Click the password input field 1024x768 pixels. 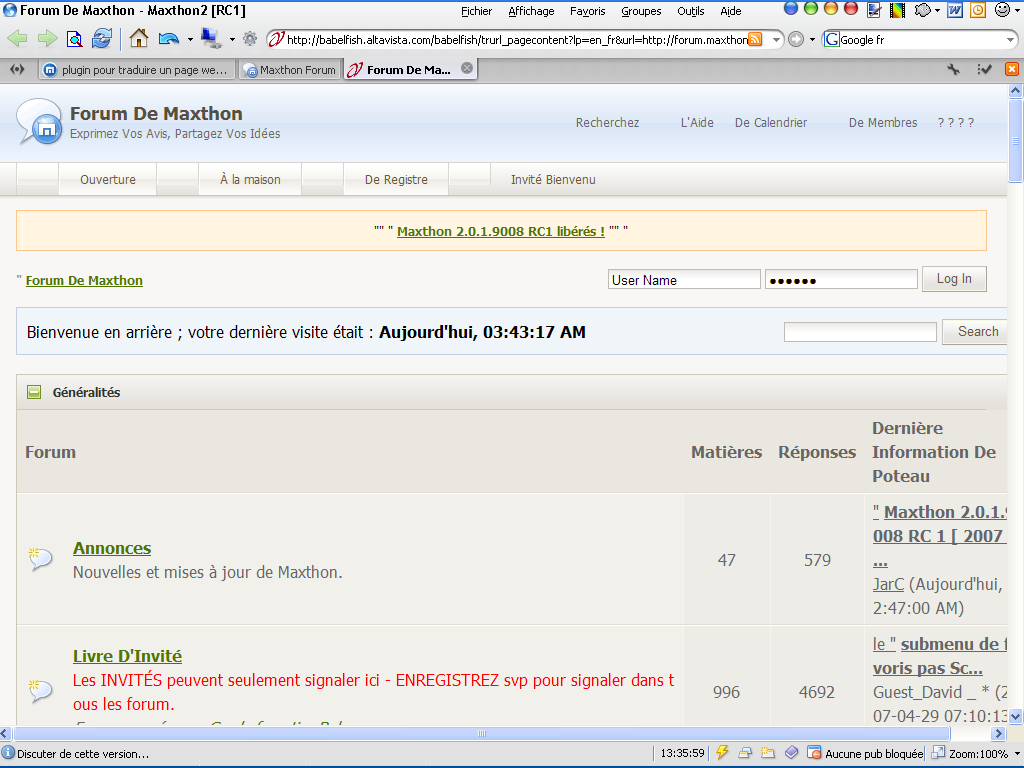tap(841, 280)
